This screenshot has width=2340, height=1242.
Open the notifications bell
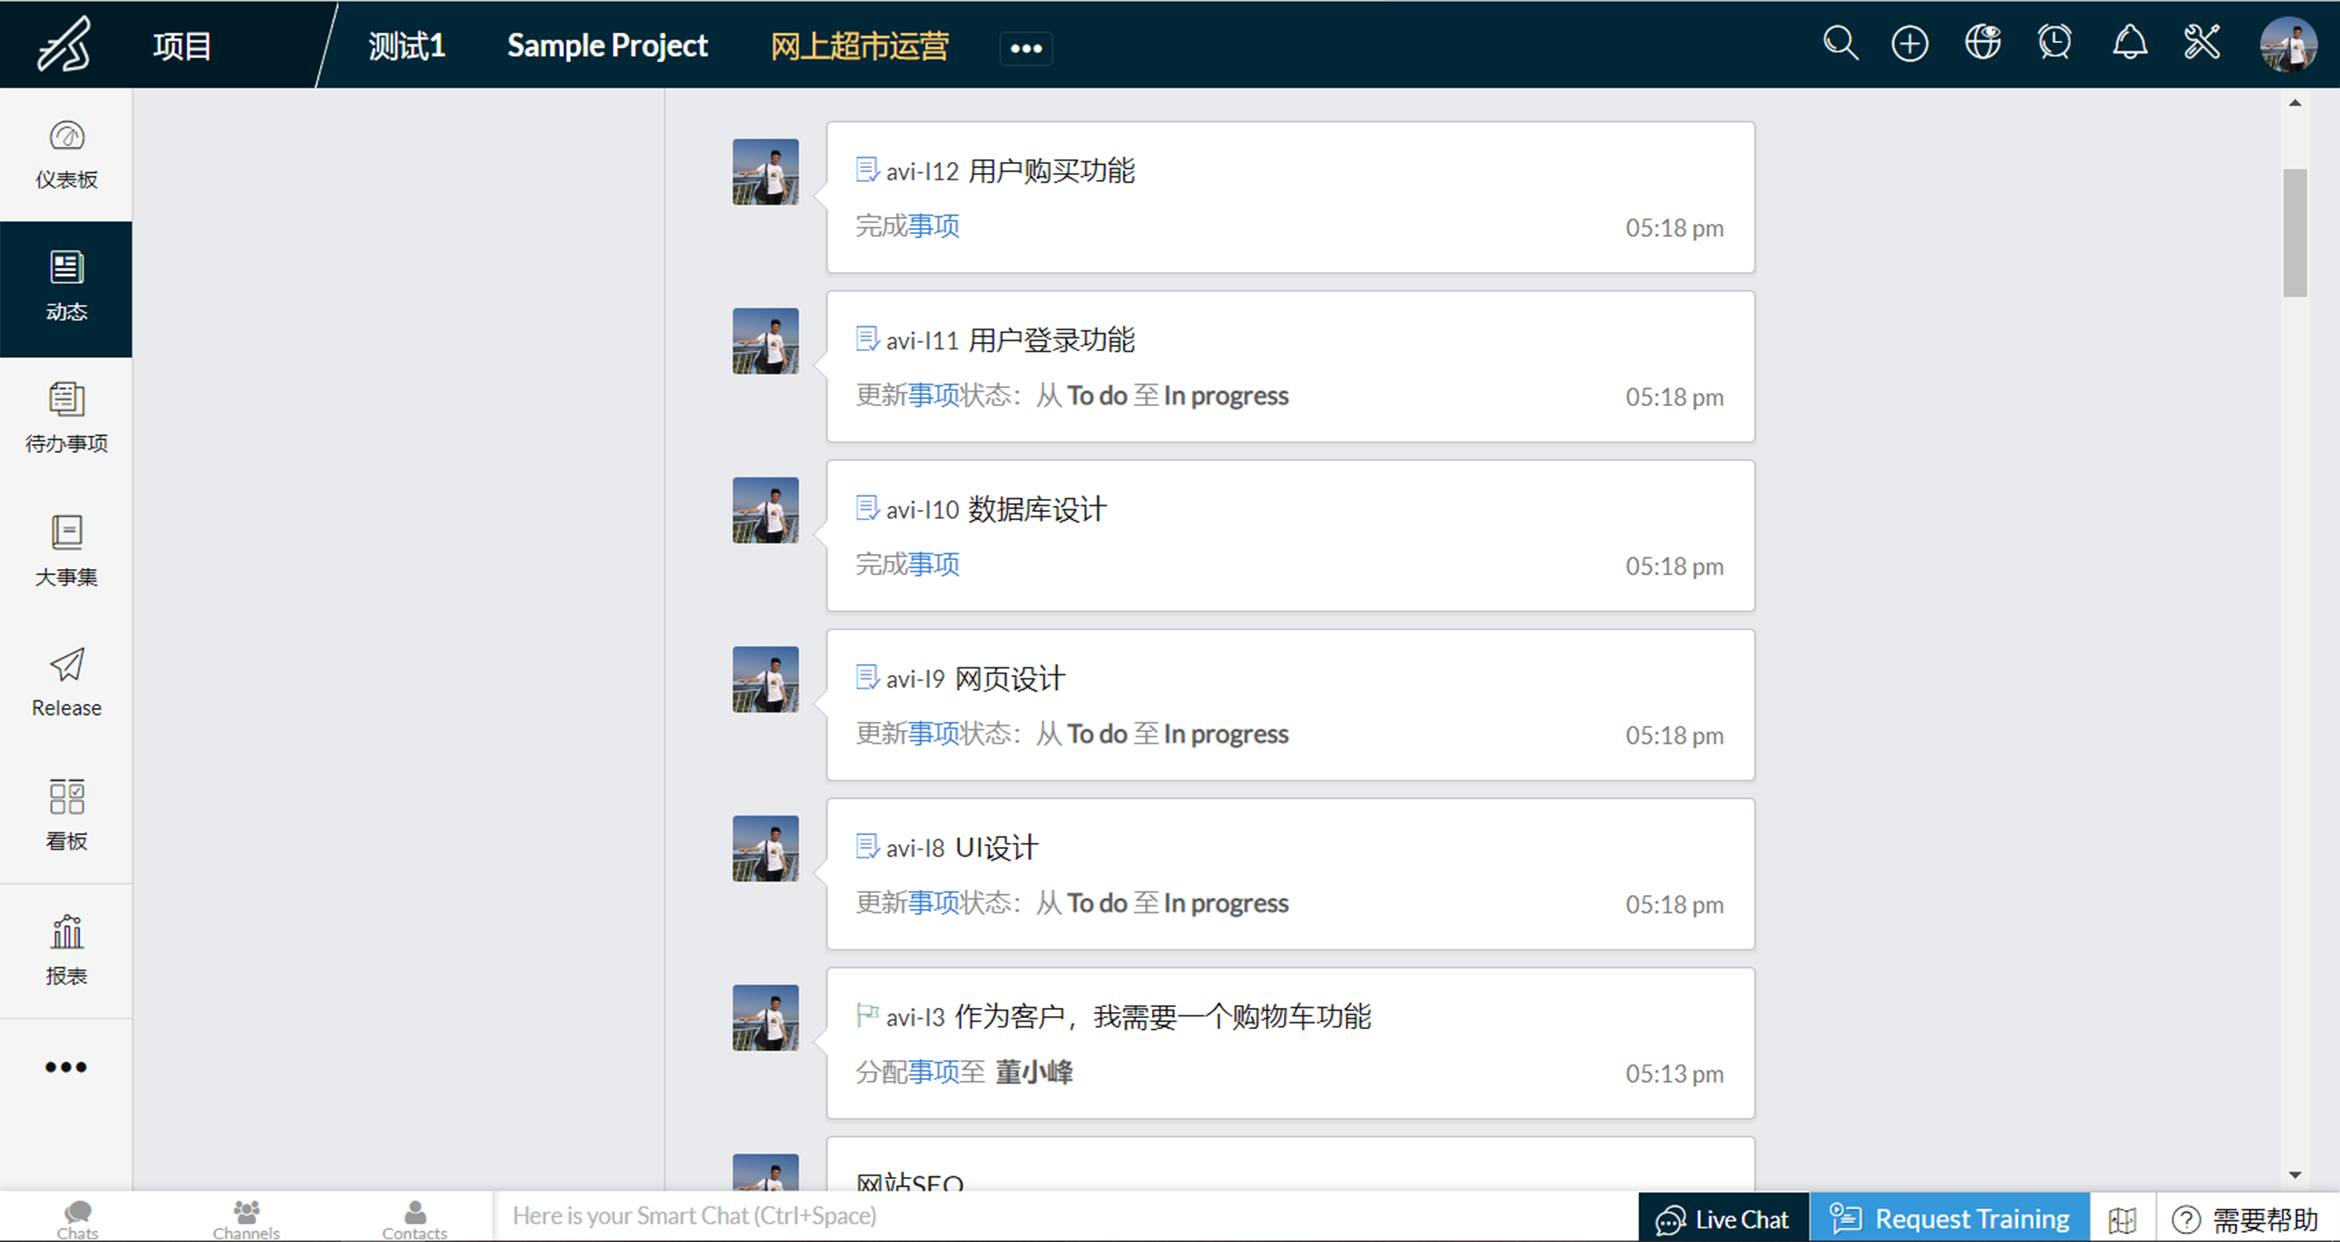pyautogui.click(x=2129, y=44)
